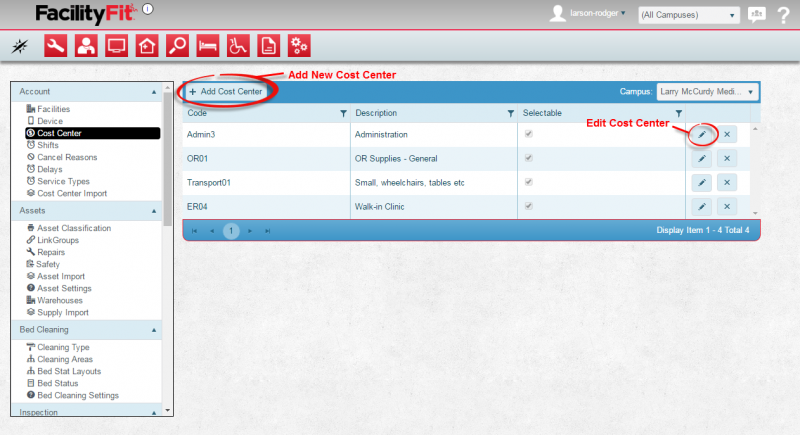This screenshot has width=800, height=435.
Task: Edit the Admin3 cost center
Action: click(702, 134)
